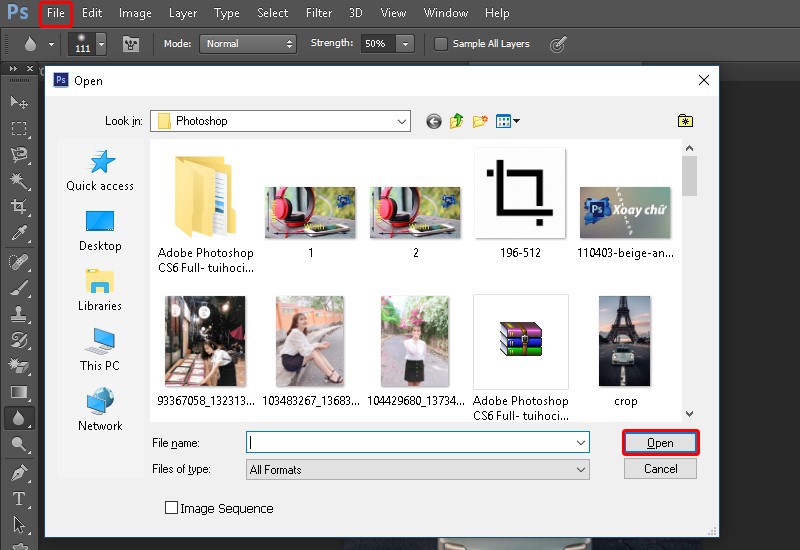Select the Eraser tool
This screenshot has height=550, width=800.
tap(19, 366)
